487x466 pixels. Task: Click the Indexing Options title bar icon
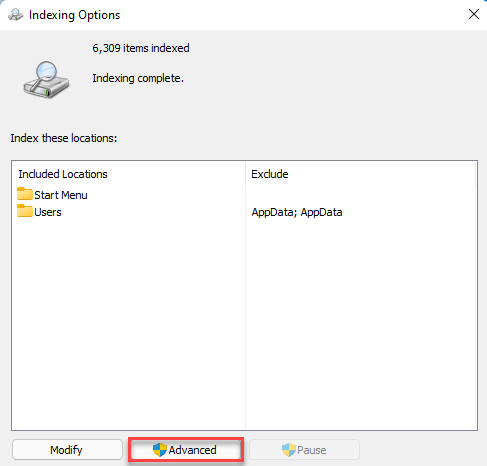16,15
